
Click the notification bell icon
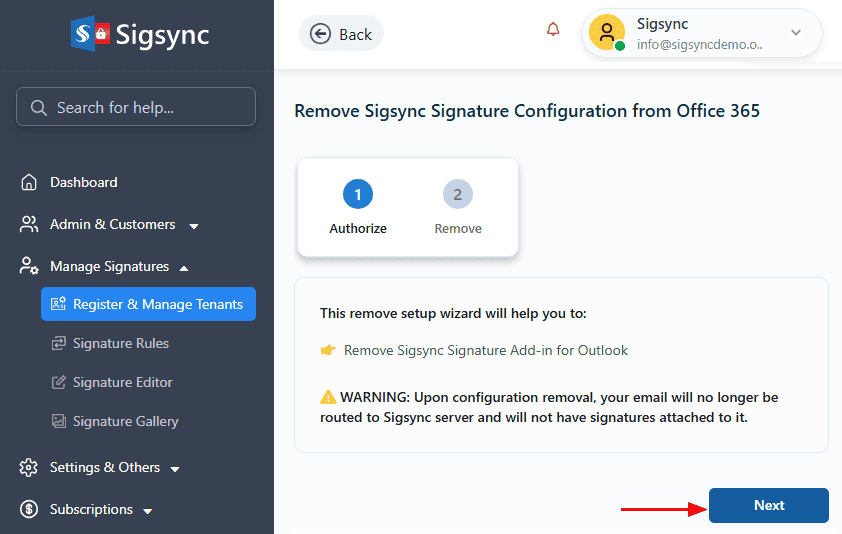553,30
